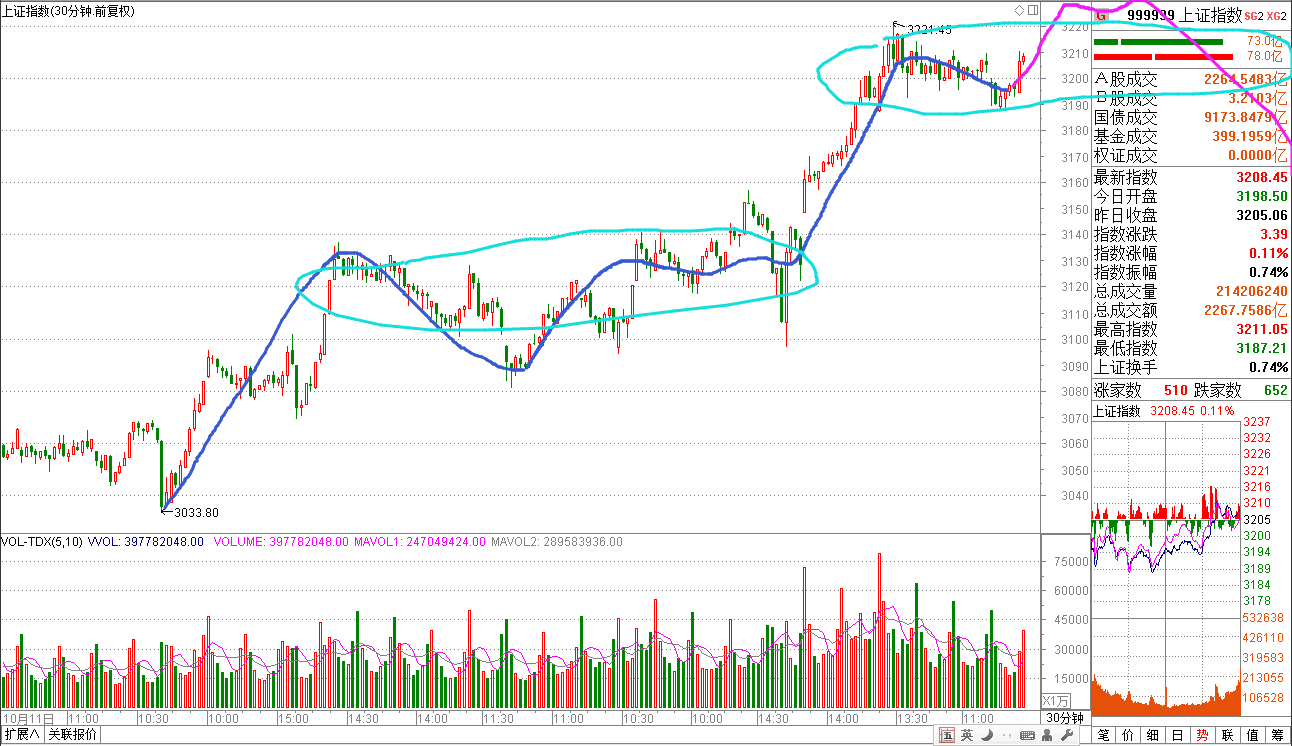Open the 30分钟 period selector
This screenshot has height=746, width=1292.
pyautogui.click(x=1064, y=718)
